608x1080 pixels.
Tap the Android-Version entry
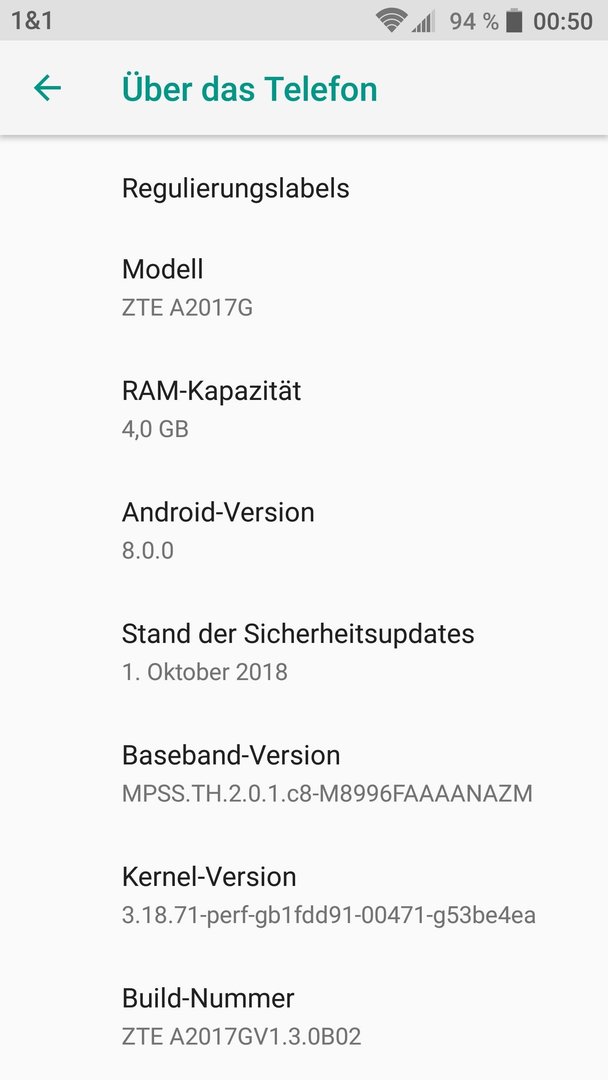304,530
